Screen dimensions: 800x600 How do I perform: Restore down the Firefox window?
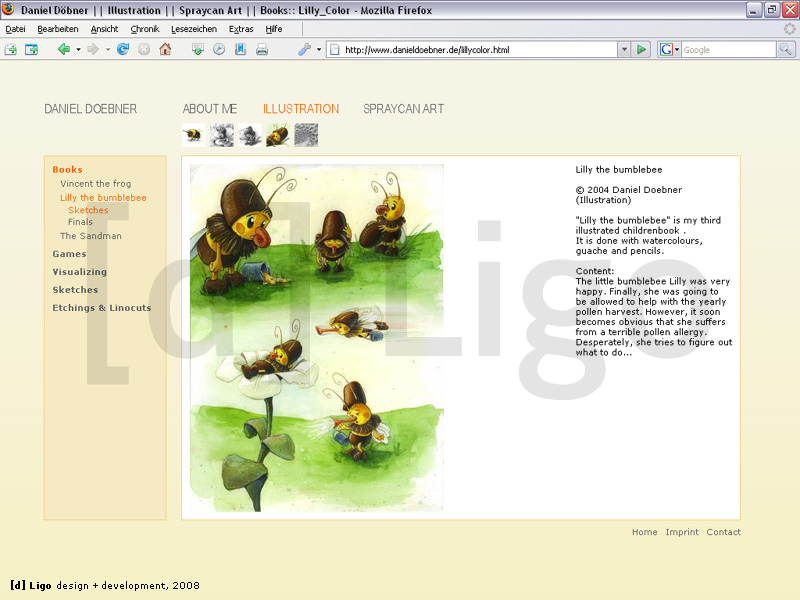pyautogui.click(x=772, y=10)
